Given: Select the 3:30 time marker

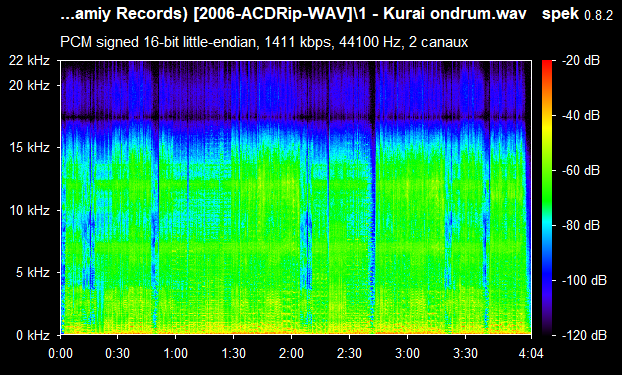Looking at the screenshot, I should [x=465, y=353].
